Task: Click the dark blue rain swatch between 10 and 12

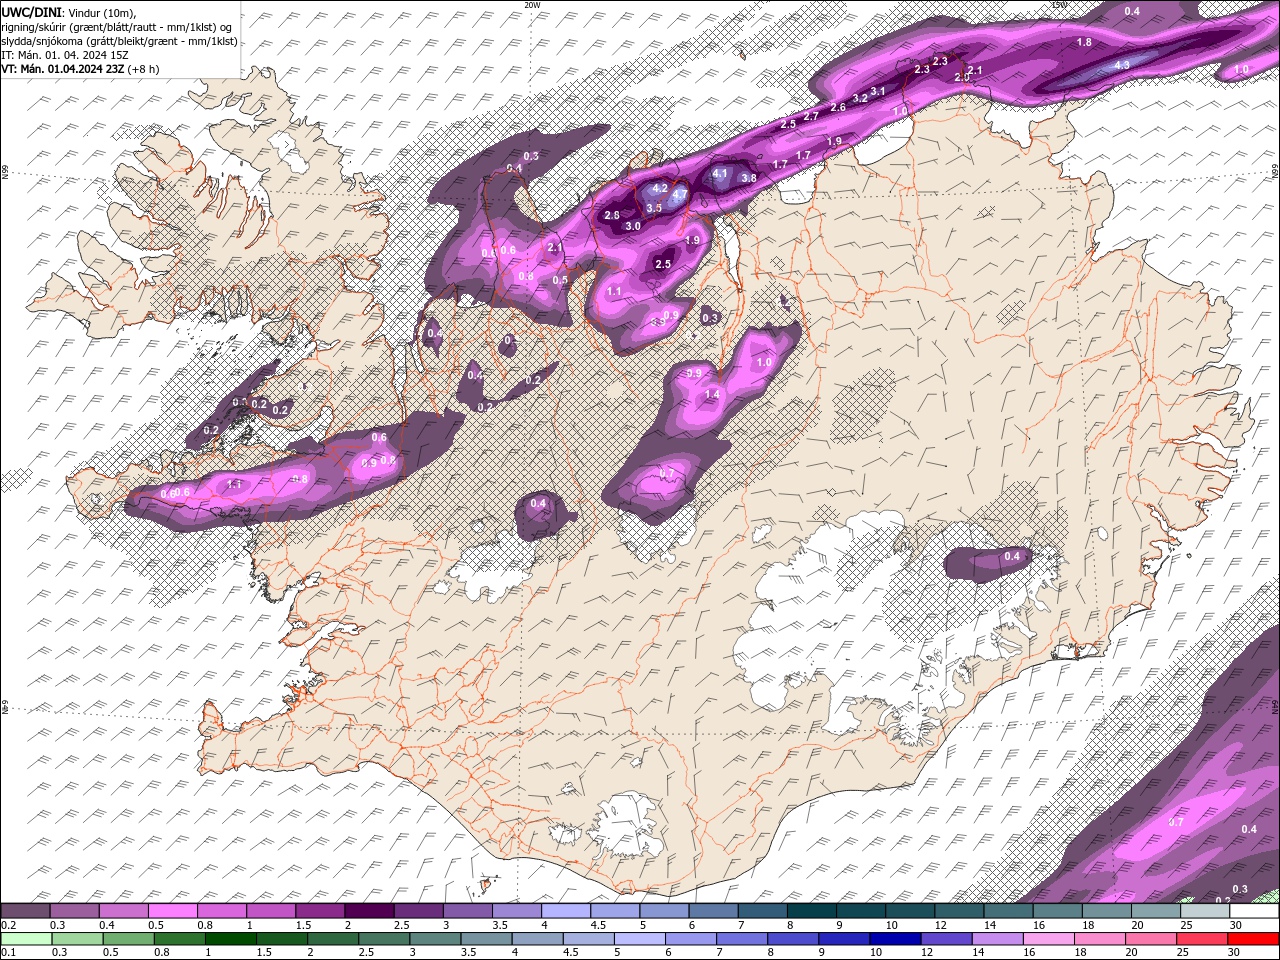Action: click(894, 938)
